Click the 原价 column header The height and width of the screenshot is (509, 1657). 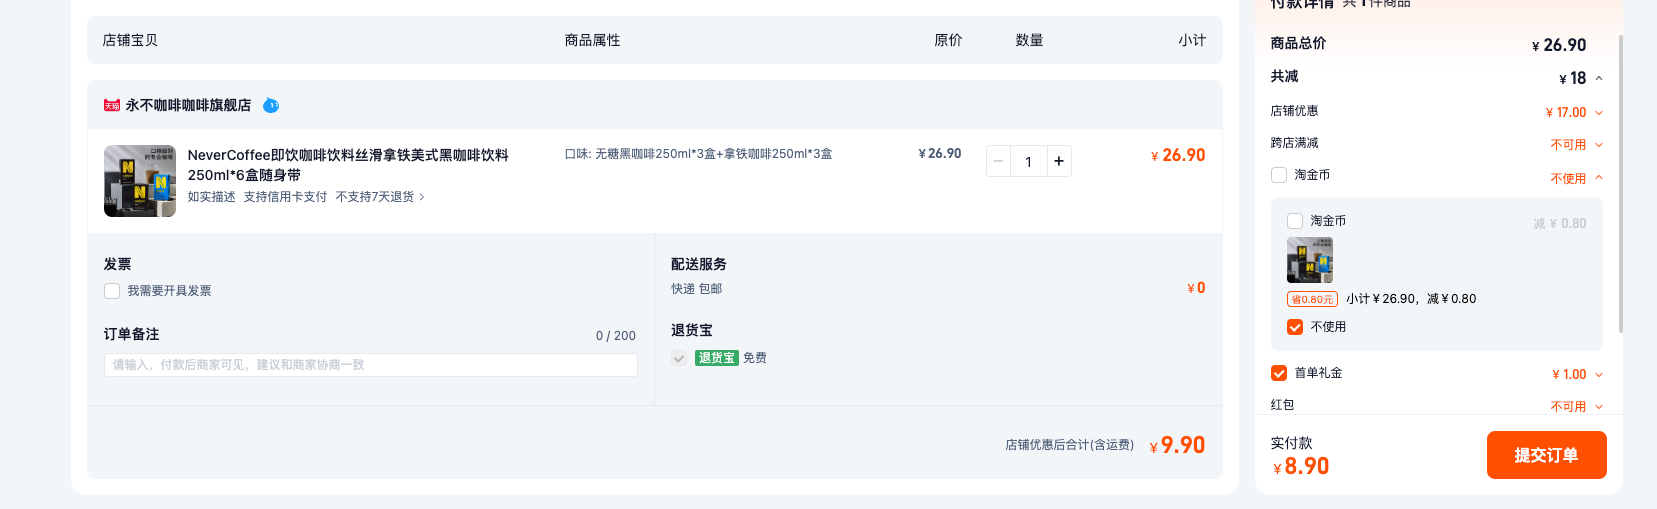[948, 40]
